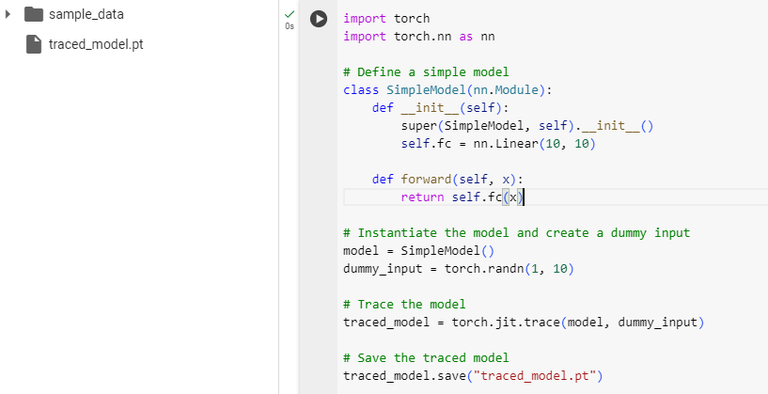
Task: Select the traced_model.pt file icon
Action: 34,45
